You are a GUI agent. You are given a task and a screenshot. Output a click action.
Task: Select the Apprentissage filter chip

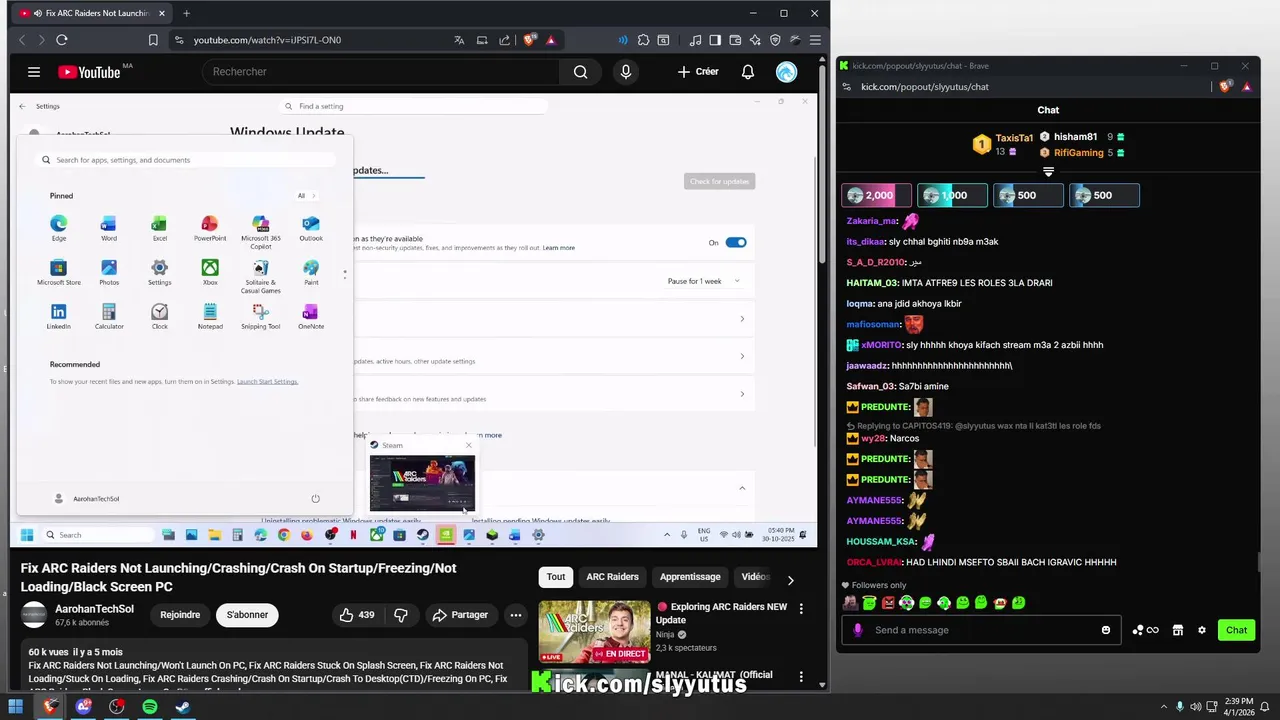point(690,577)
